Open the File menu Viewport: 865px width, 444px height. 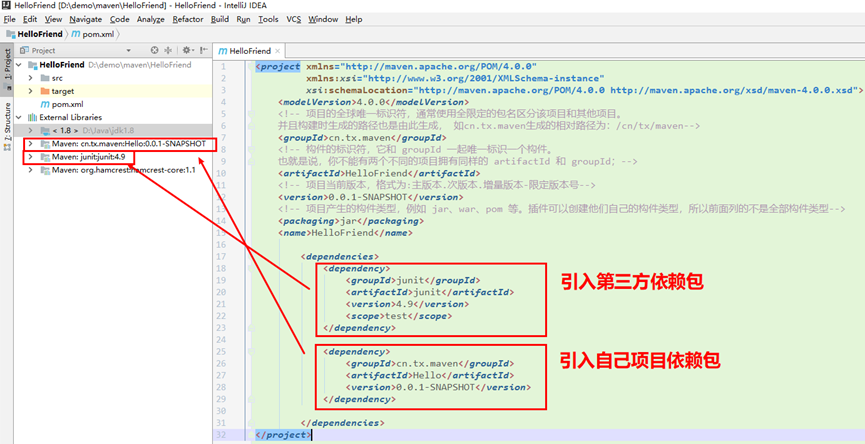pos(9,19)
